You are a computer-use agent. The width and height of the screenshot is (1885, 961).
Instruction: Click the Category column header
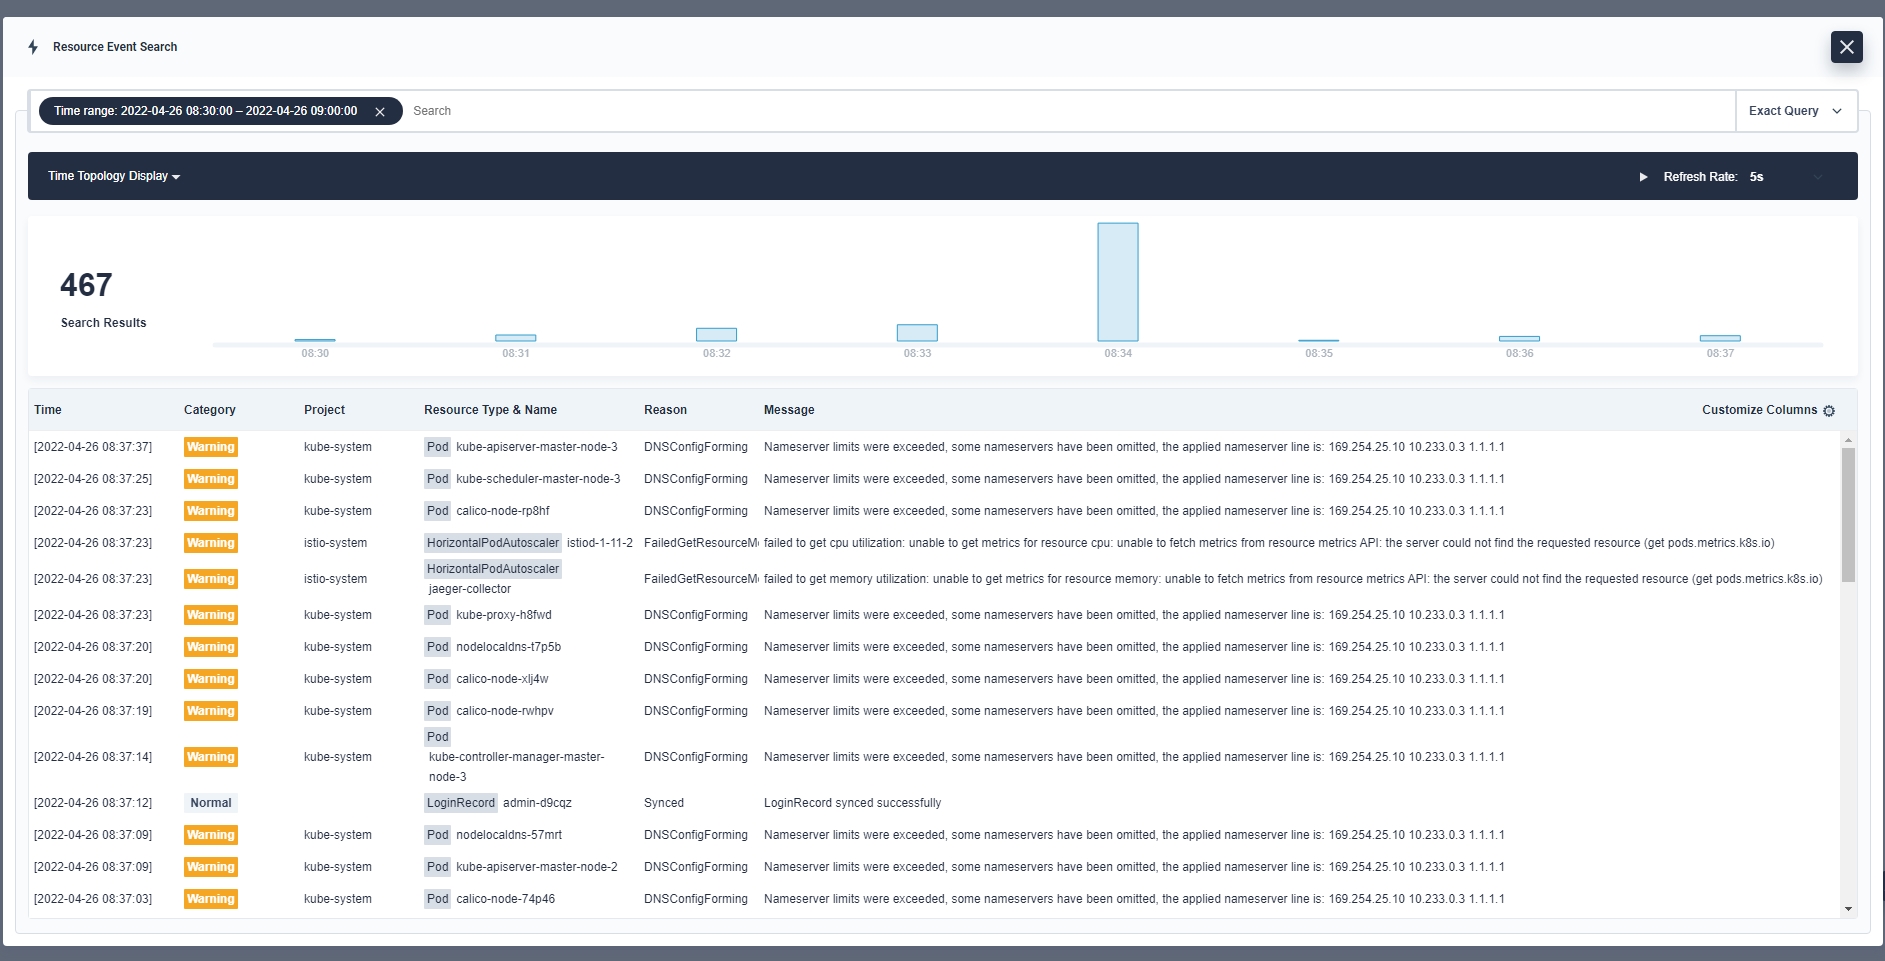click(210, 410)
